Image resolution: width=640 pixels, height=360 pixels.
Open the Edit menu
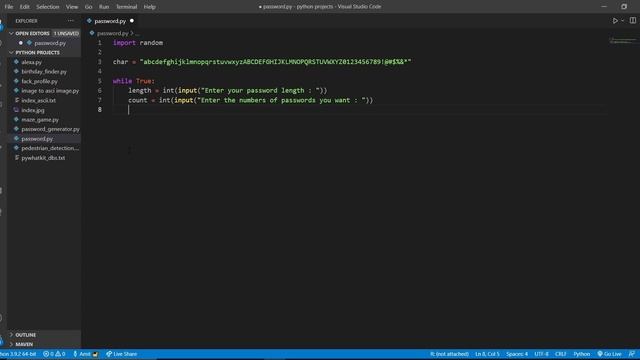(24, 7)
